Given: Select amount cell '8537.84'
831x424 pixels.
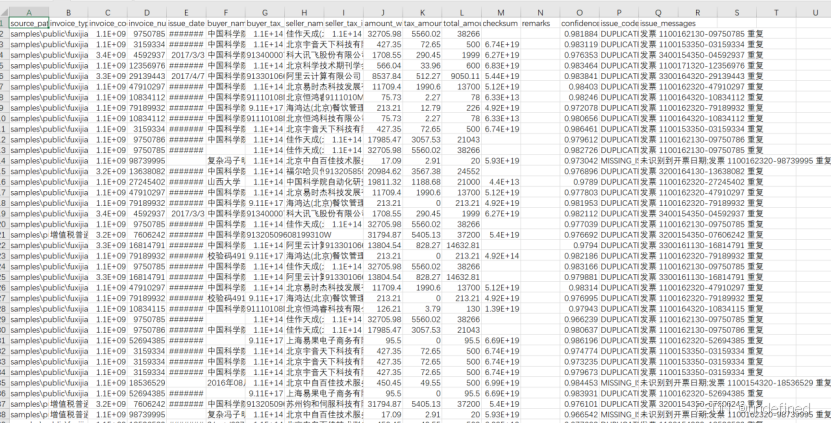Looking at the screenshot, I should pyautogui.click(x=383, y=76).
